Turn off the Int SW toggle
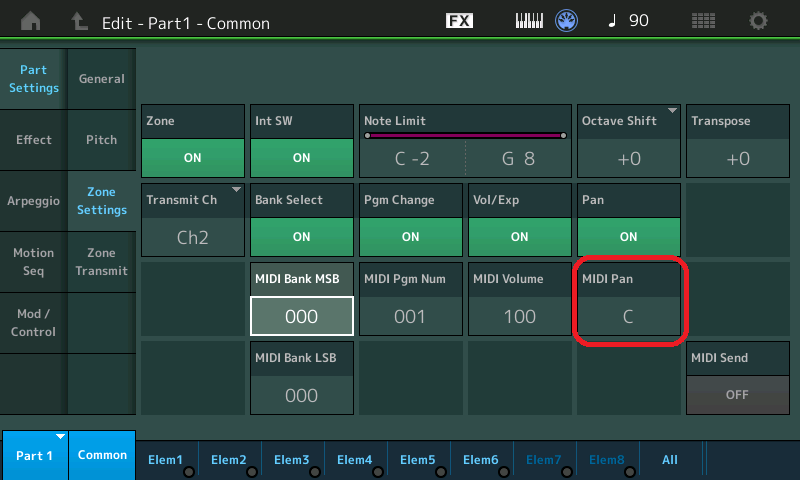 (301, 157)
